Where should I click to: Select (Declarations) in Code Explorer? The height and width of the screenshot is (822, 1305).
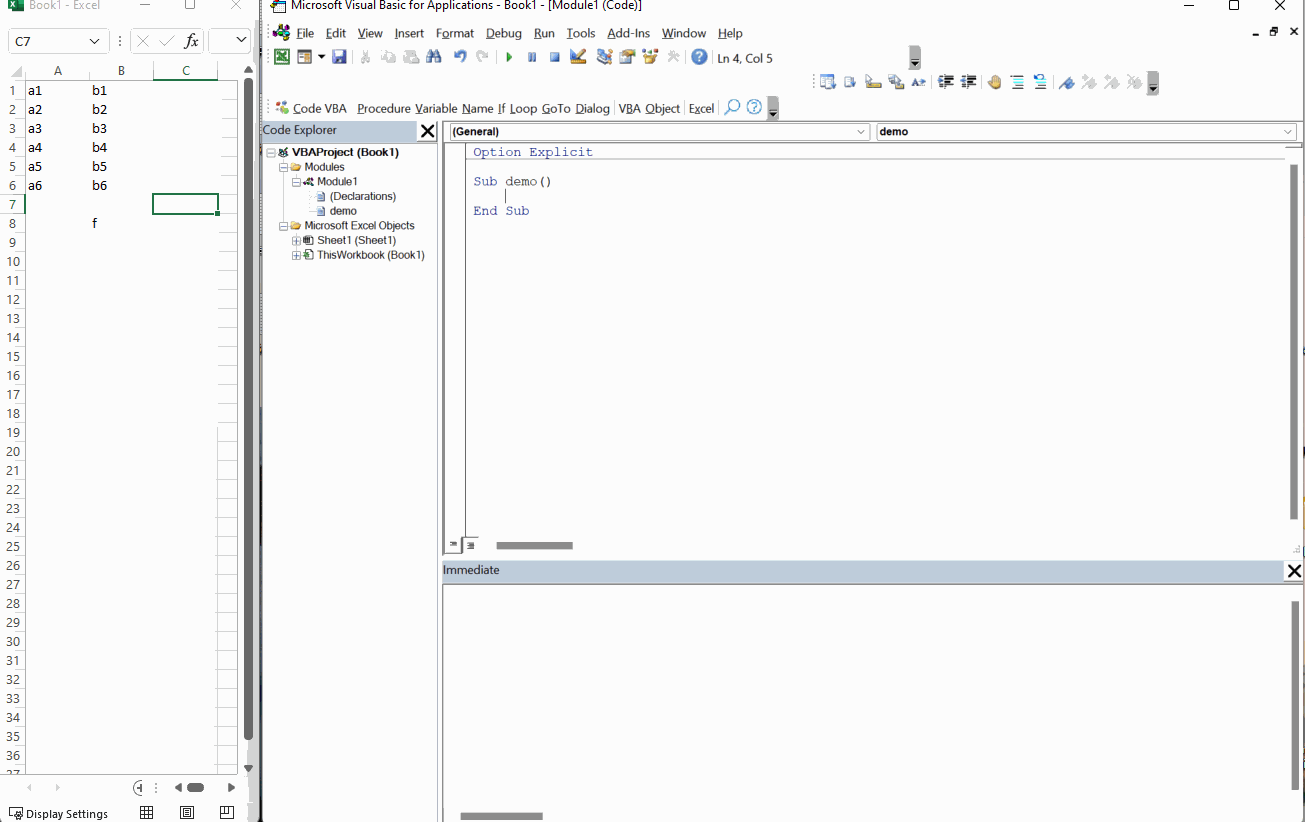click(362, 196)
